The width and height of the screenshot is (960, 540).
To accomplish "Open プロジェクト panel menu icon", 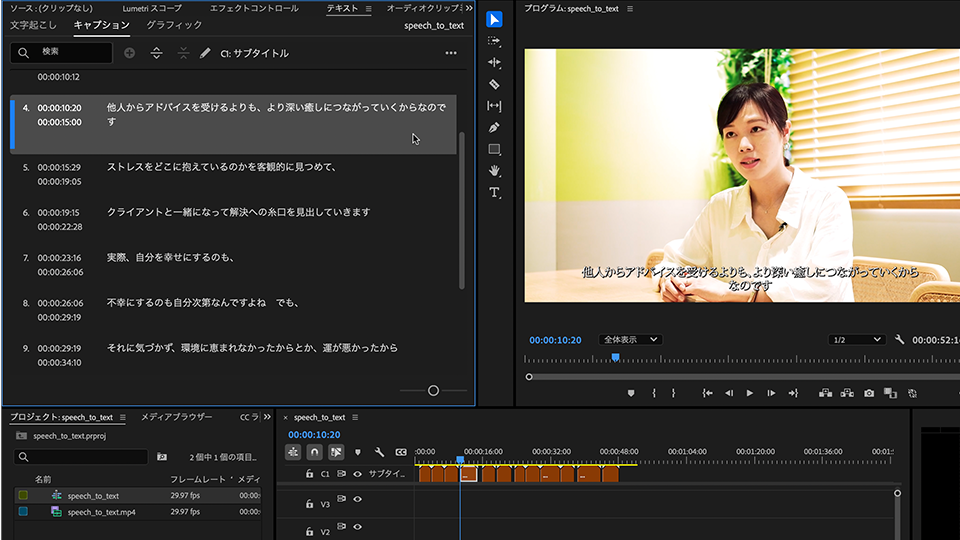I will (x=122, y=418).
